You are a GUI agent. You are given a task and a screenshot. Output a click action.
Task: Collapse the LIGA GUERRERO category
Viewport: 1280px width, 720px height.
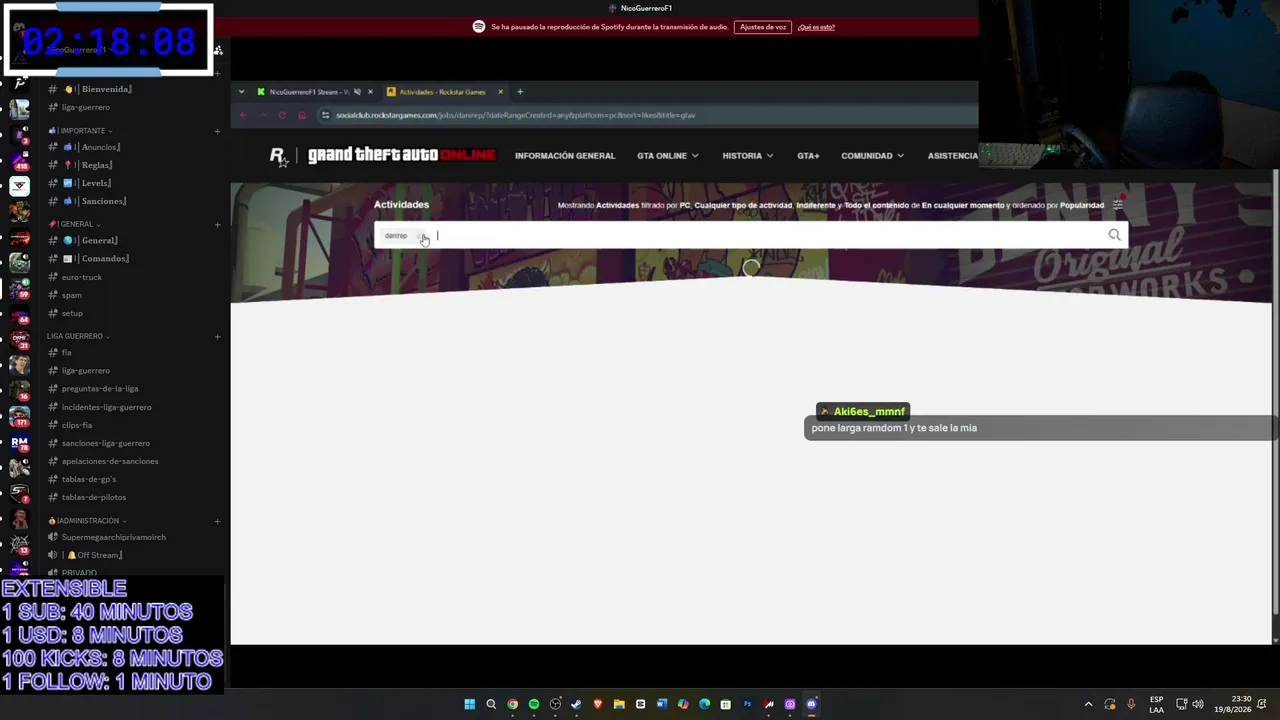coord(78,336)
